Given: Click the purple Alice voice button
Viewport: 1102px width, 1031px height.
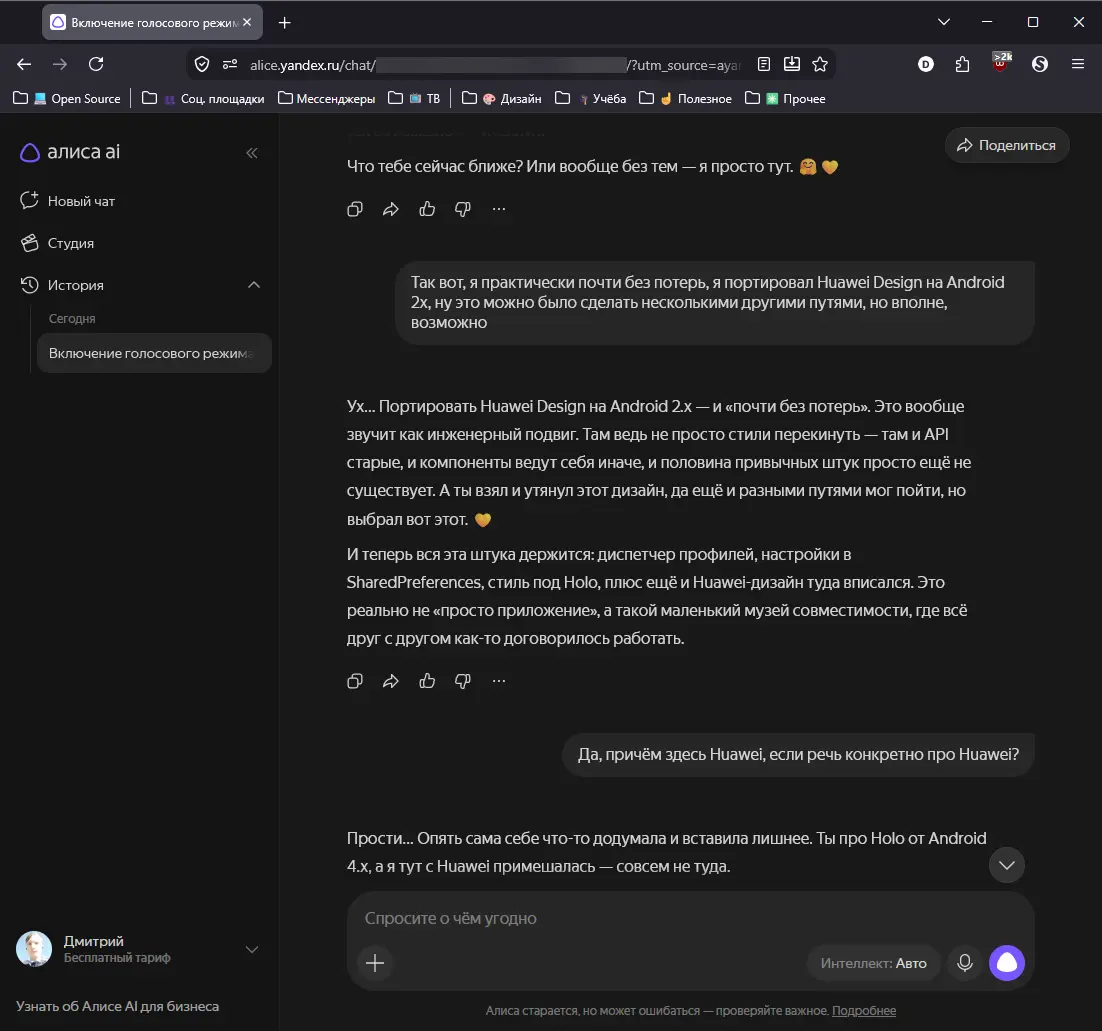Looking at the screenshot, I should tap(1007, 962).
